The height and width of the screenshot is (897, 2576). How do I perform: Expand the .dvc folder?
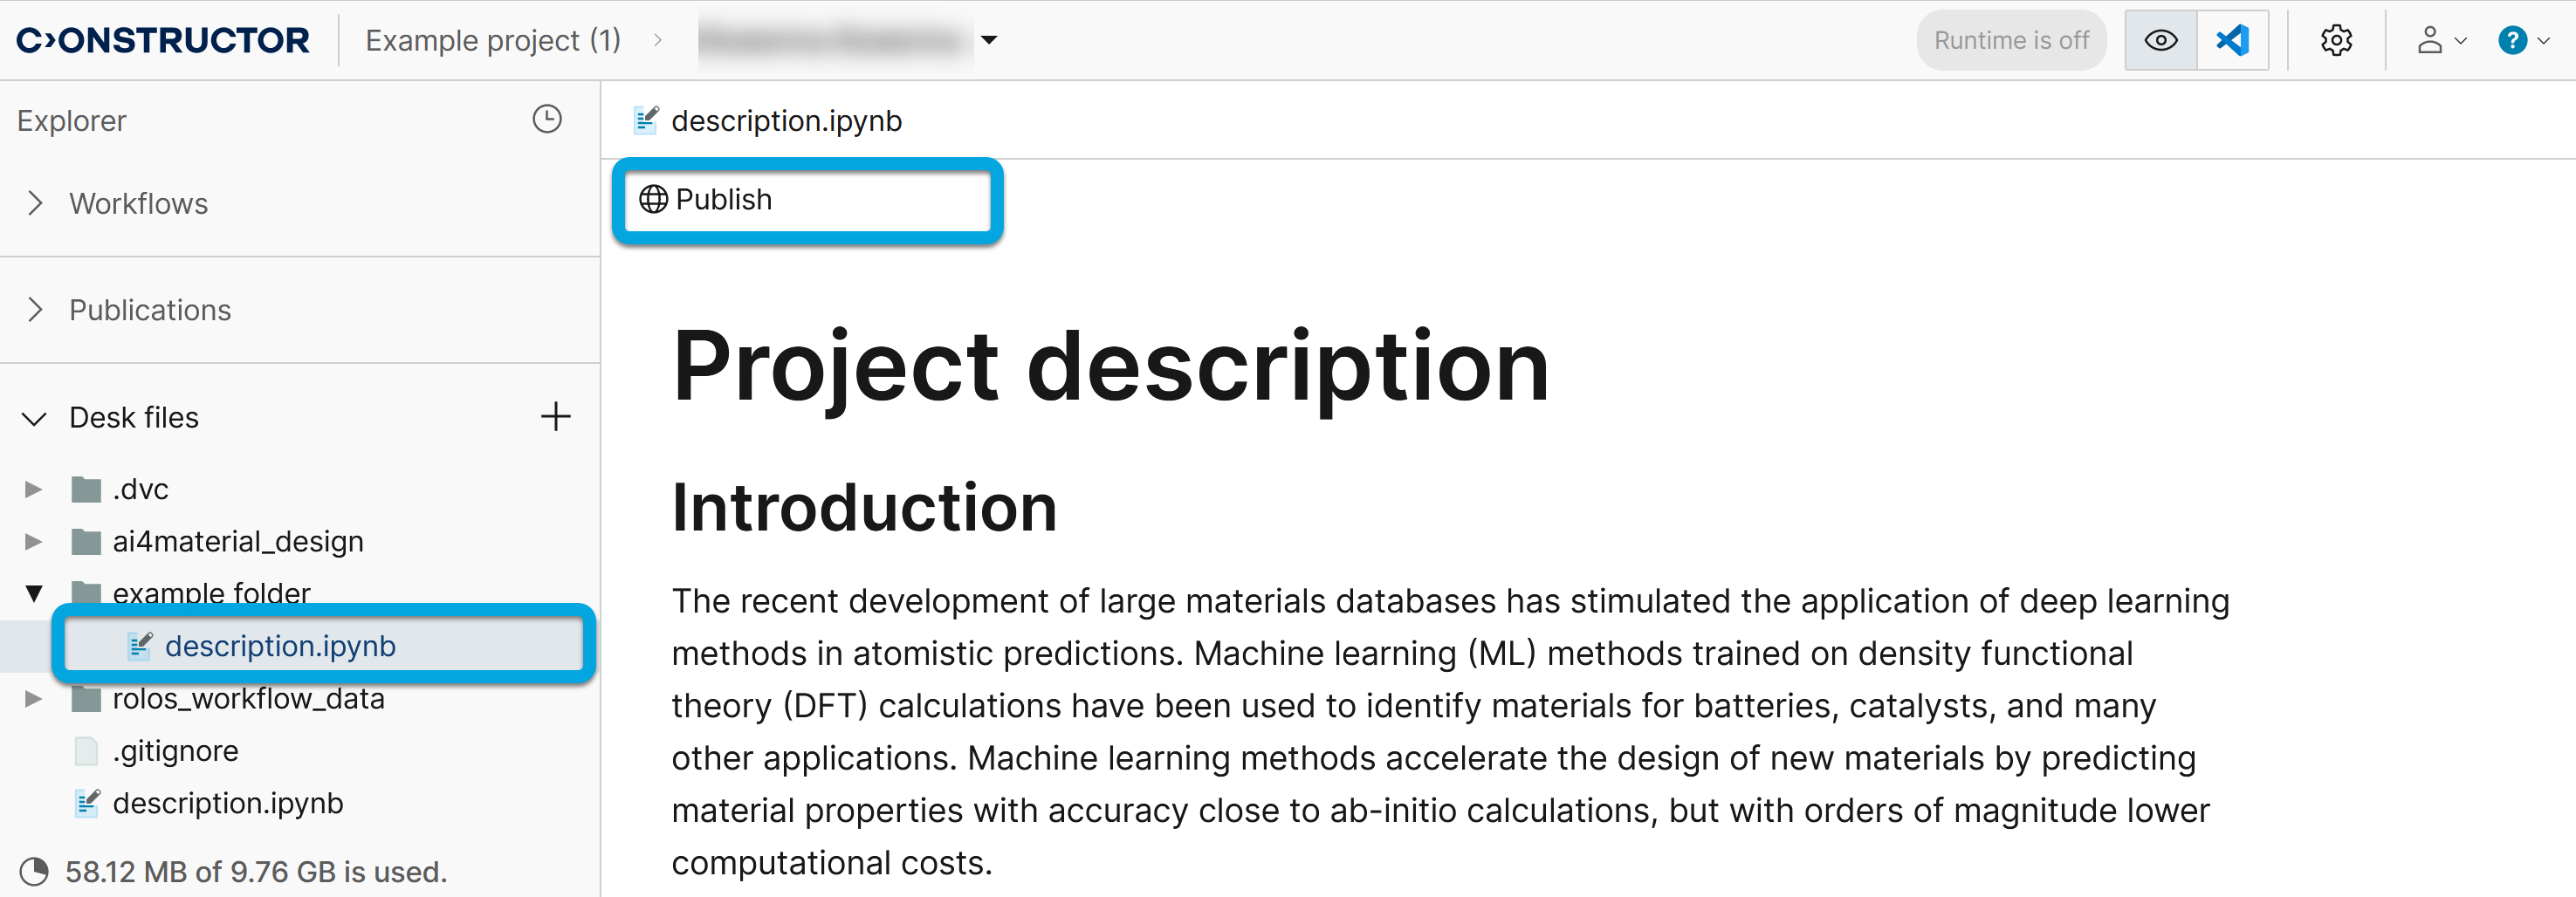[x=33, y=489]
